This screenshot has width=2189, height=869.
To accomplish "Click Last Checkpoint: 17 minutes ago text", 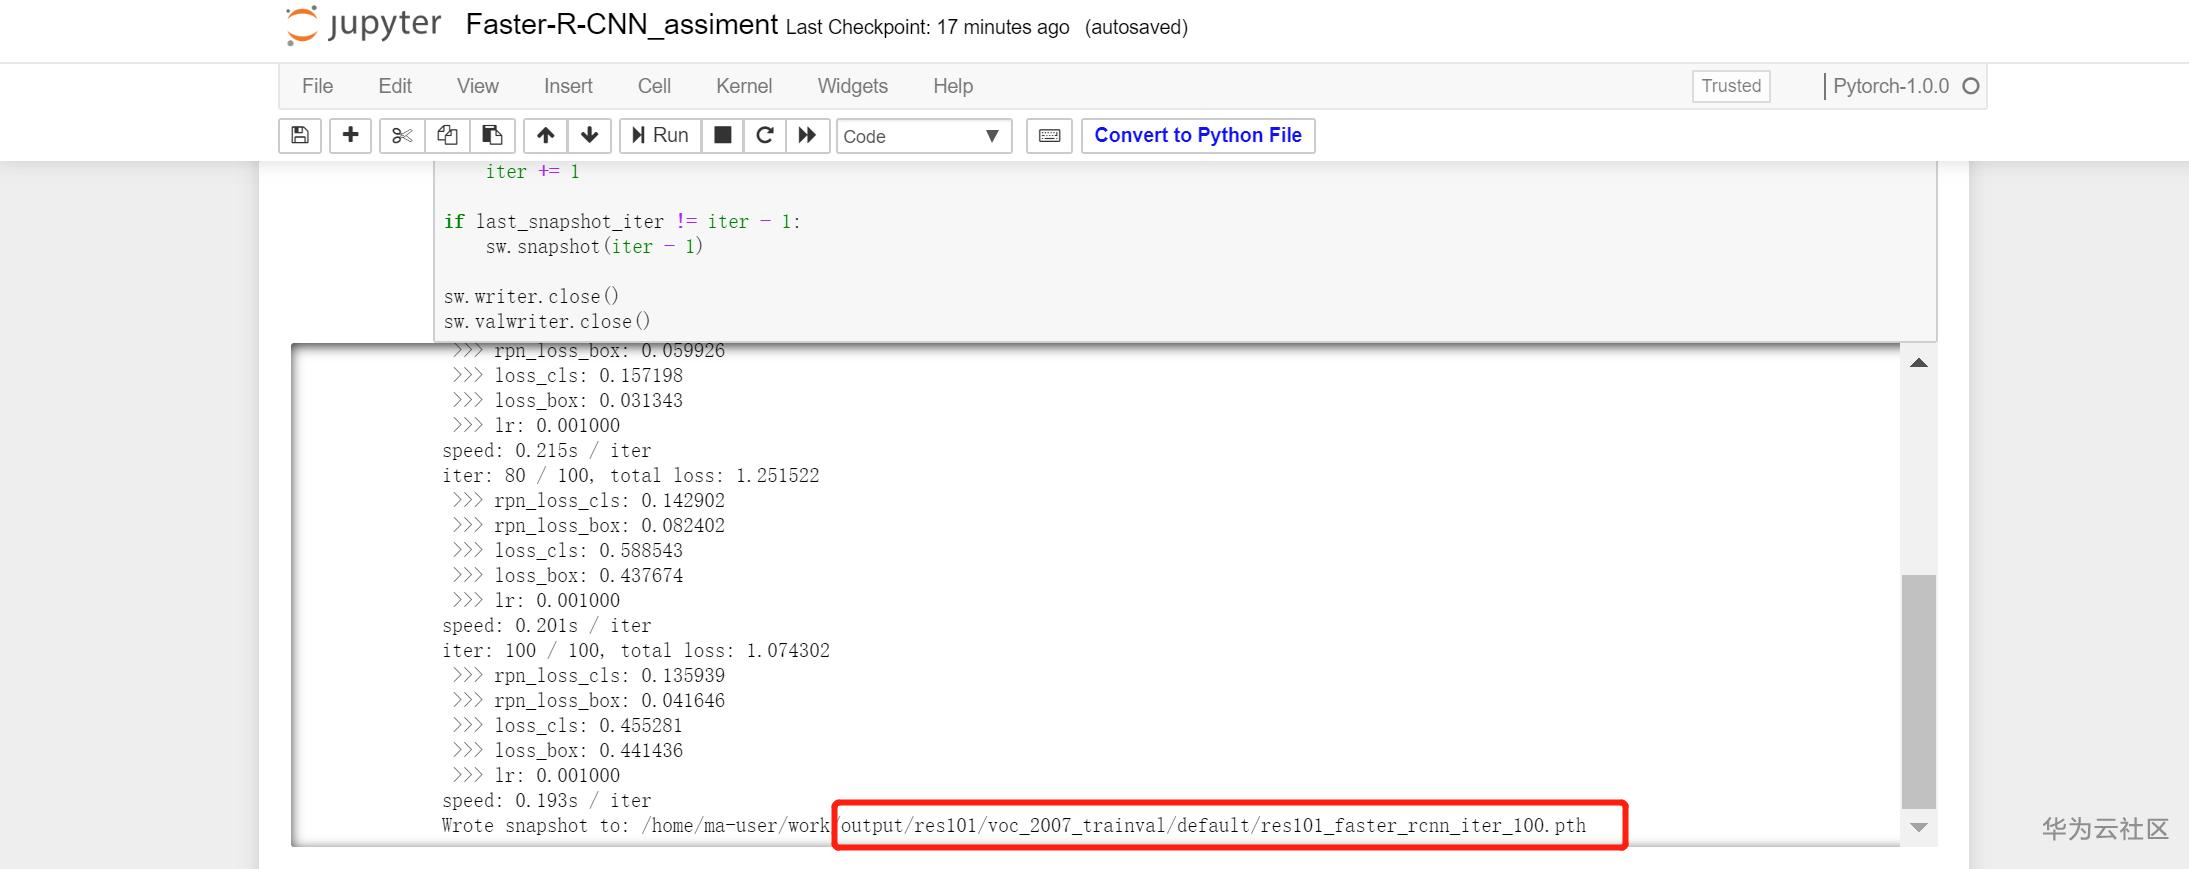I will tap(927, 28).
